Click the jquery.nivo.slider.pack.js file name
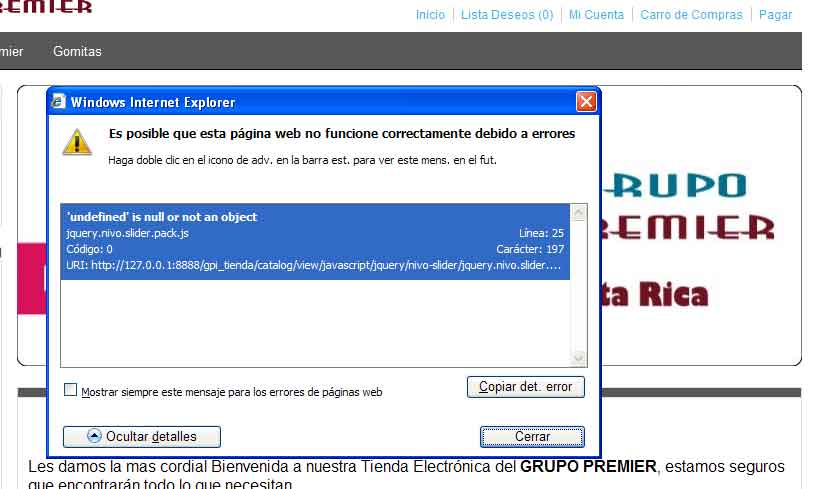832x489 pixels. click(127, 233)
